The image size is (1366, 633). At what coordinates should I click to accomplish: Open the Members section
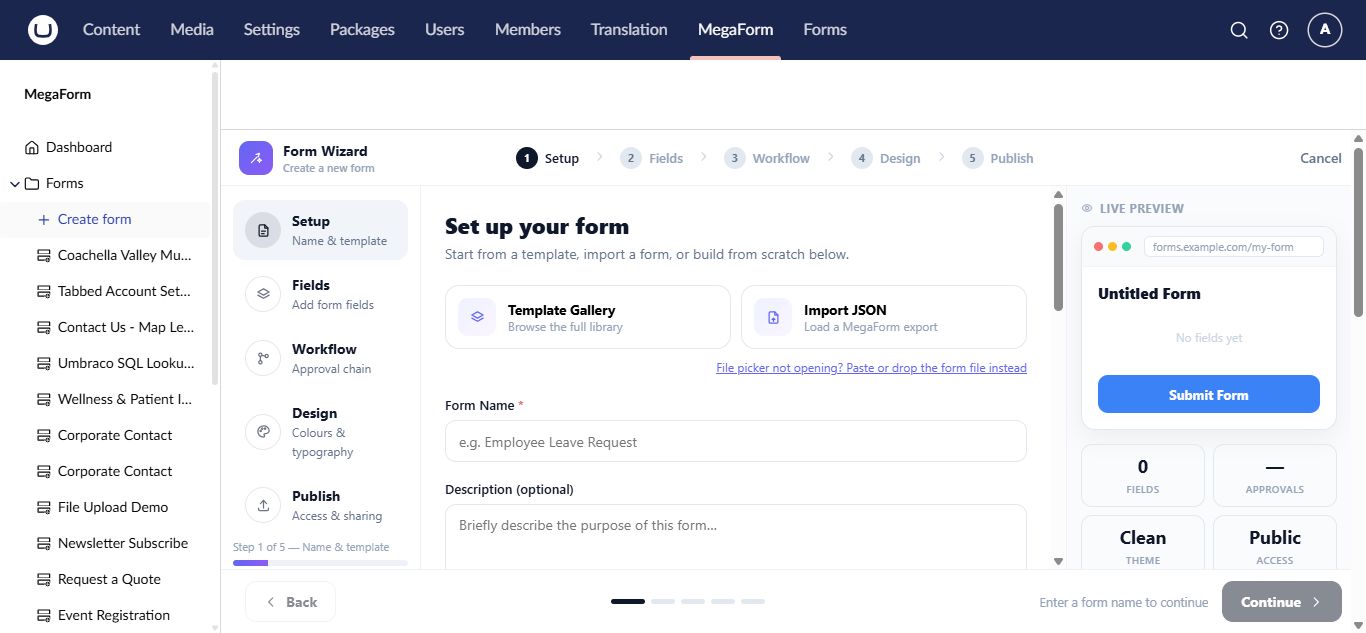click(x=528, y=30)
